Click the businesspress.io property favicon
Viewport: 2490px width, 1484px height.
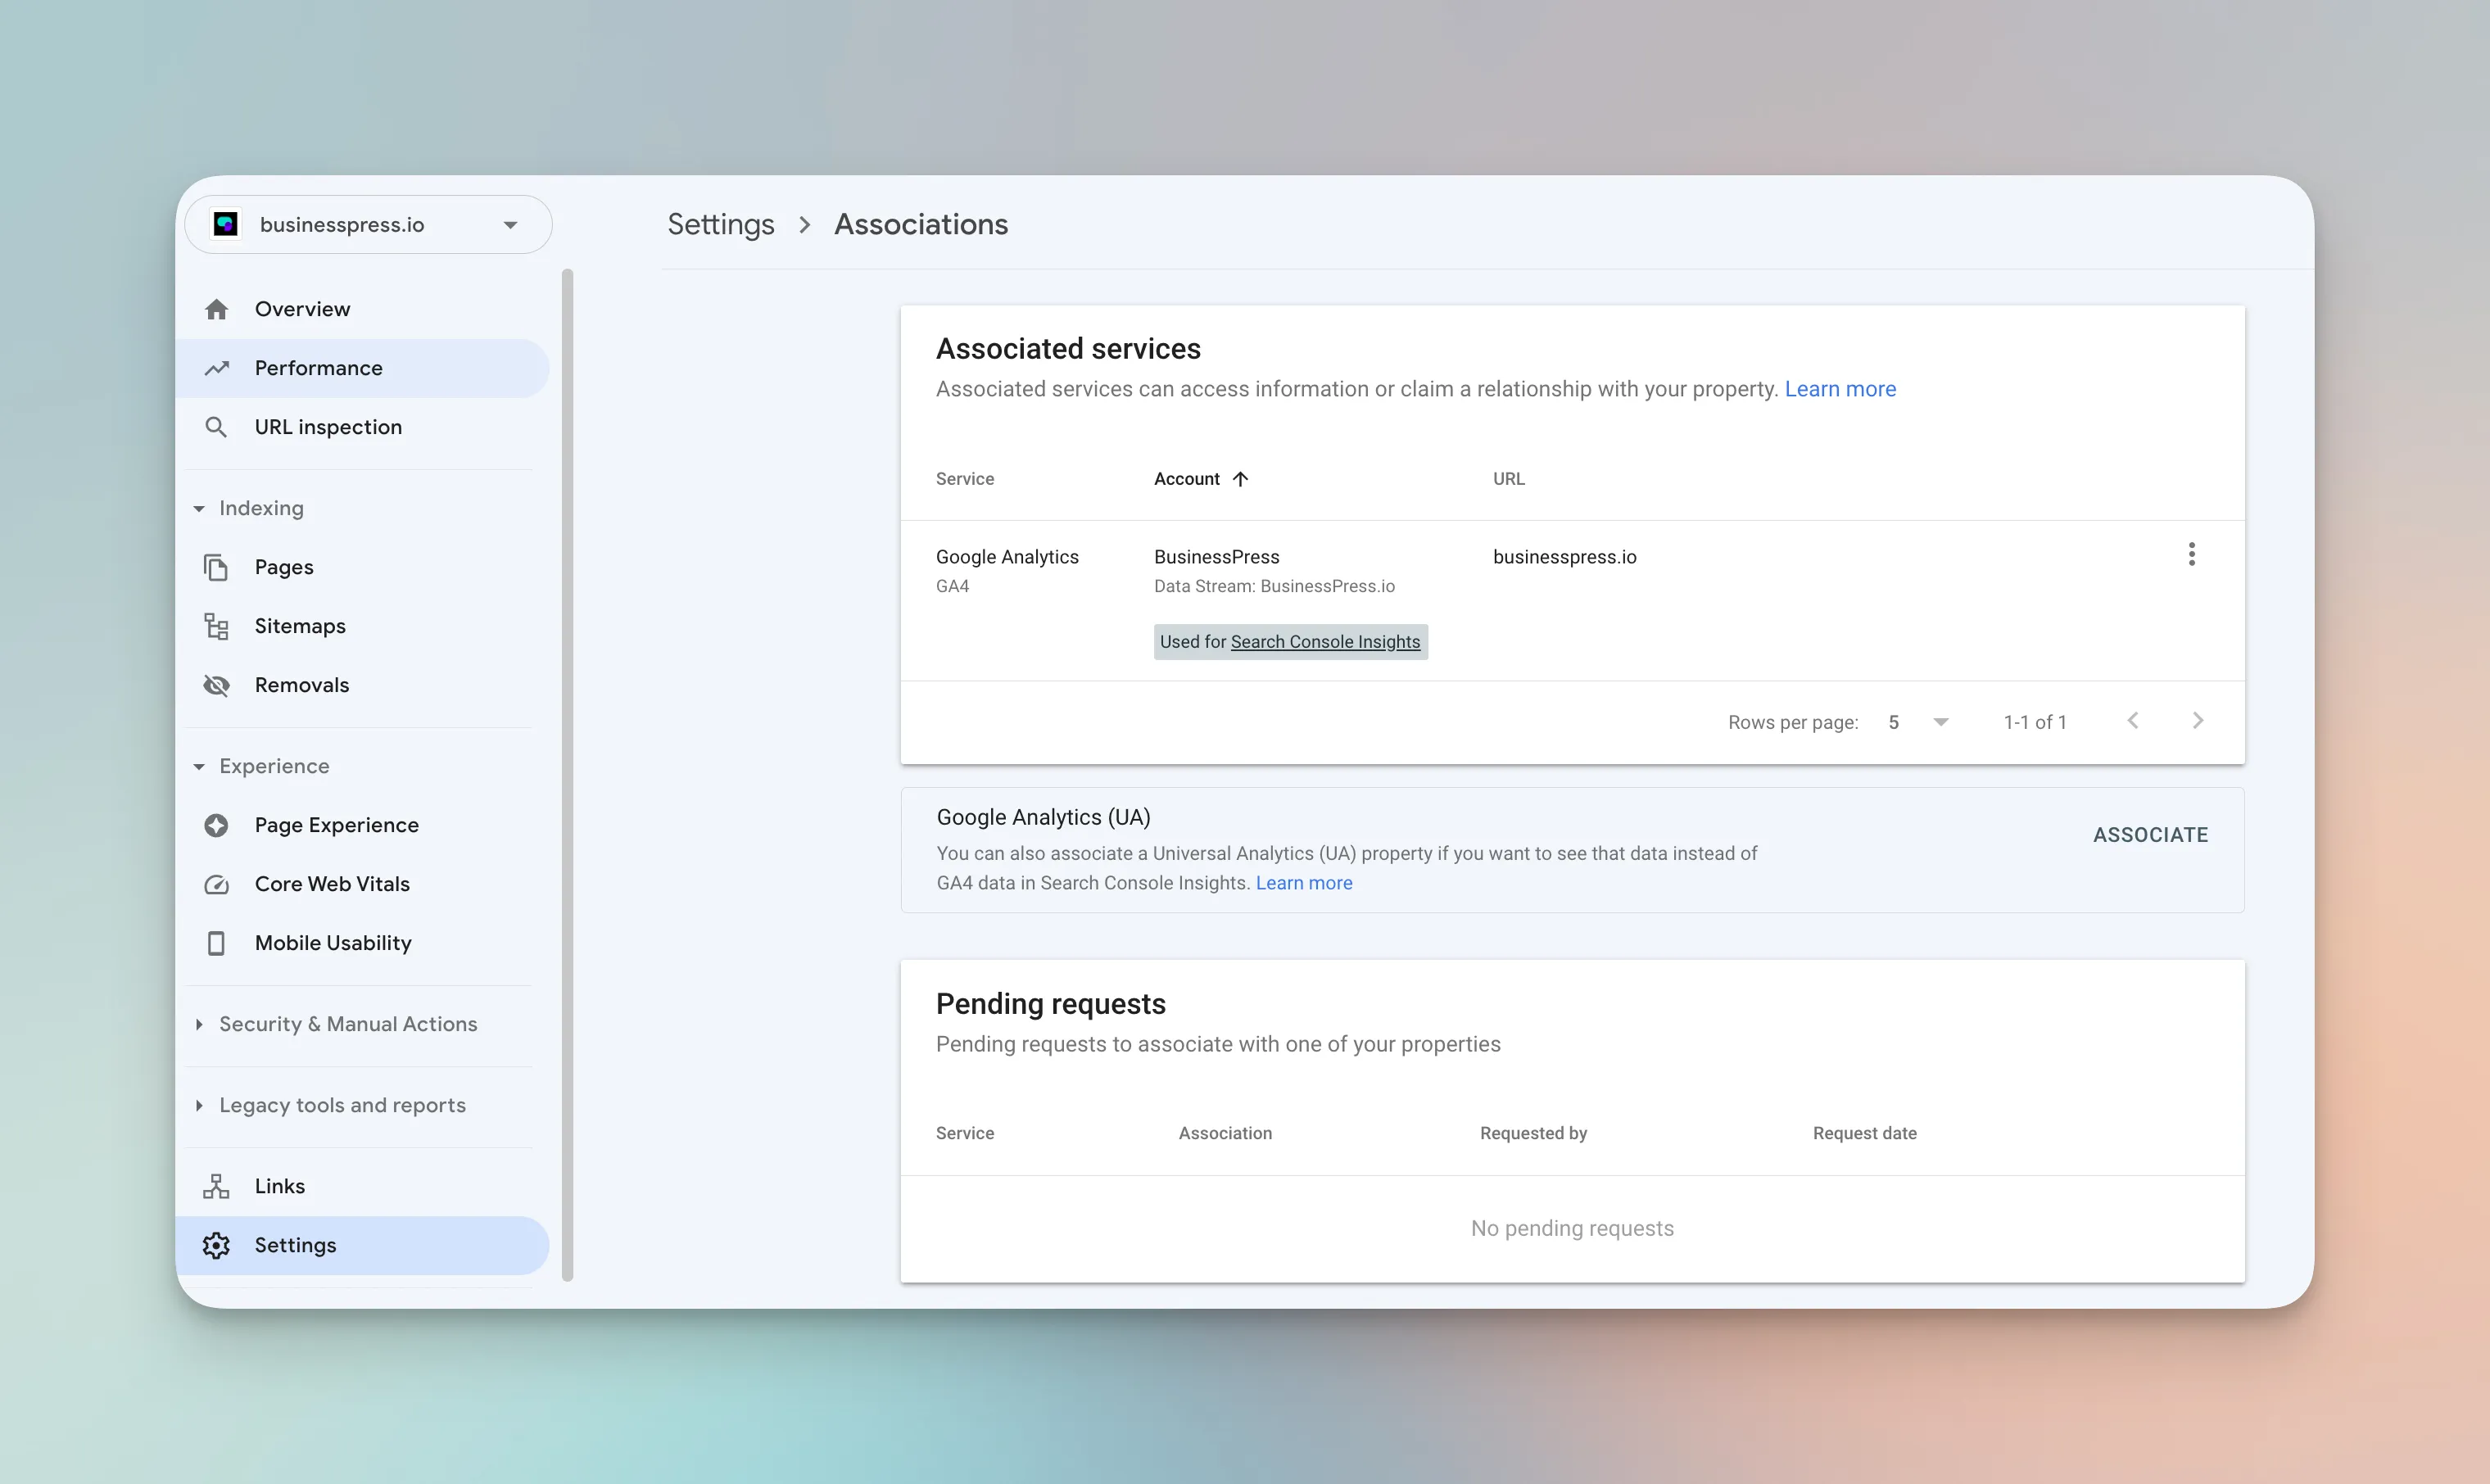click(x=225, y=224)
